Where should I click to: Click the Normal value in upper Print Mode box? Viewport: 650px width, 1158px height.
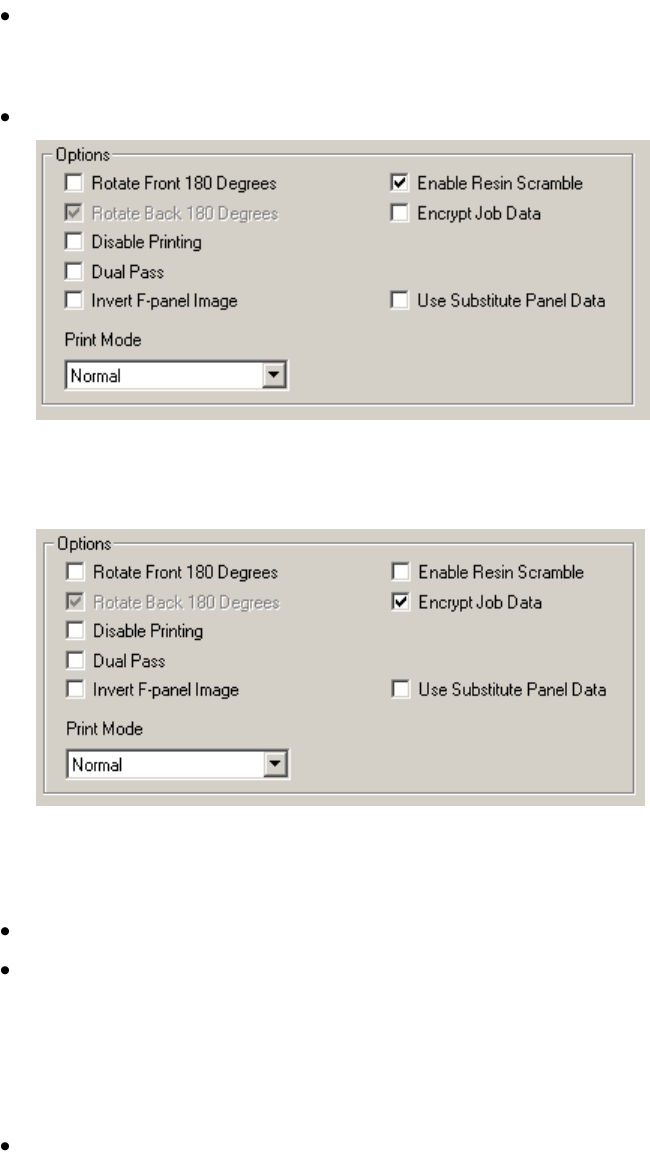coord(95,376)
